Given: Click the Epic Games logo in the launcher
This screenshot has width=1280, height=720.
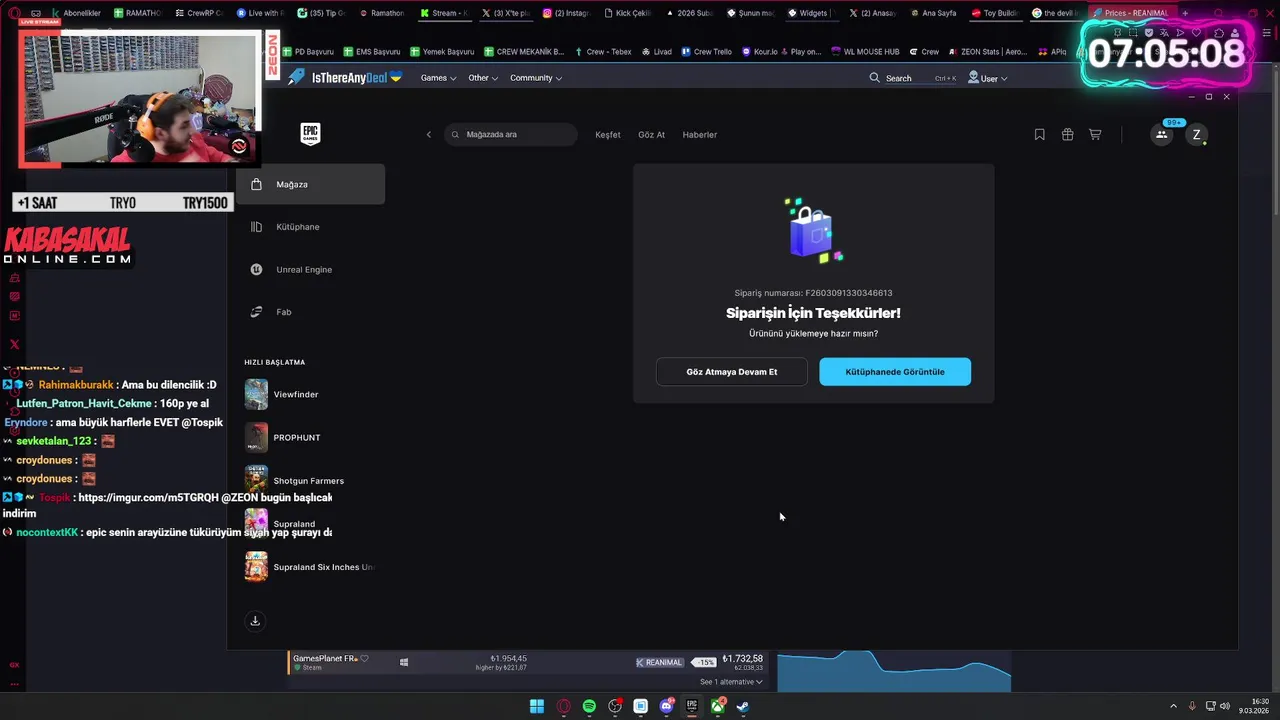Looking at the screenshot, I should coord(310,134).
